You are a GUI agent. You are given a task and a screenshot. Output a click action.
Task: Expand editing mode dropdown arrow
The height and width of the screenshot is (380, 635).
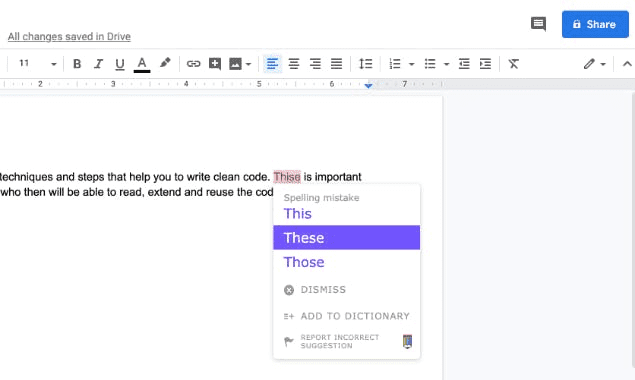pyautogui.click(x=603, y=64)
